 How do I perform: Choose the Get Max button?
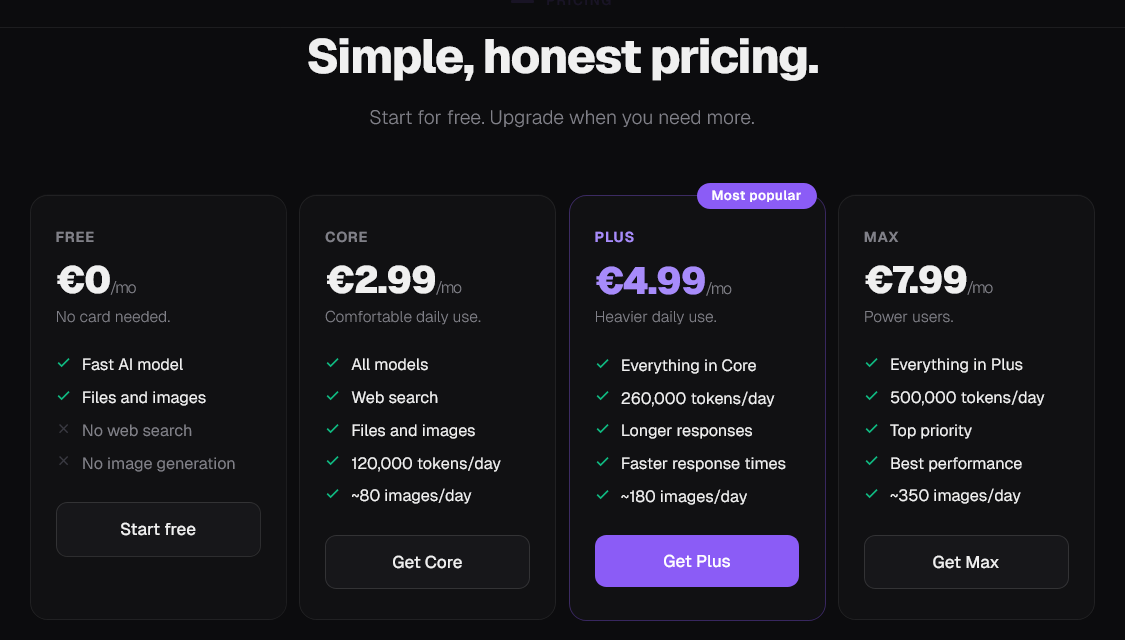(x=965, y=562)
